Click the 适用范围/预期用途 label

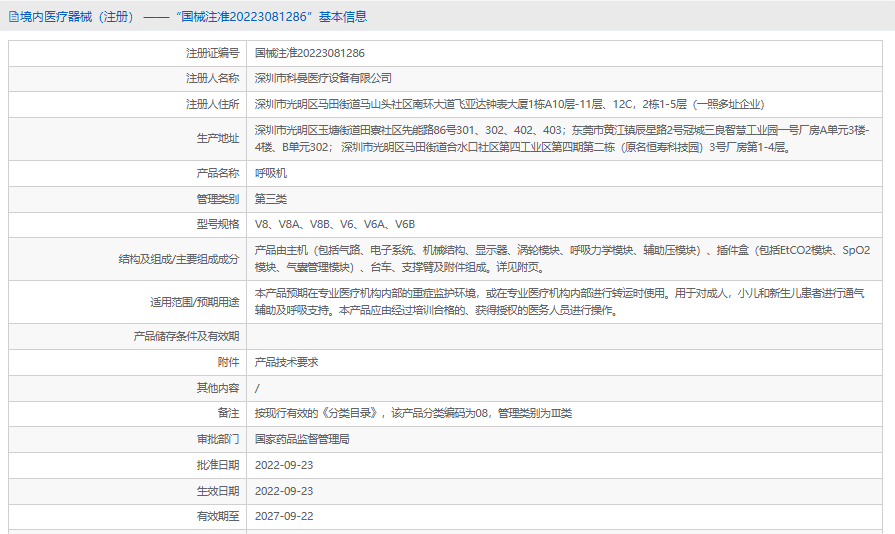[x=195, y=302]
